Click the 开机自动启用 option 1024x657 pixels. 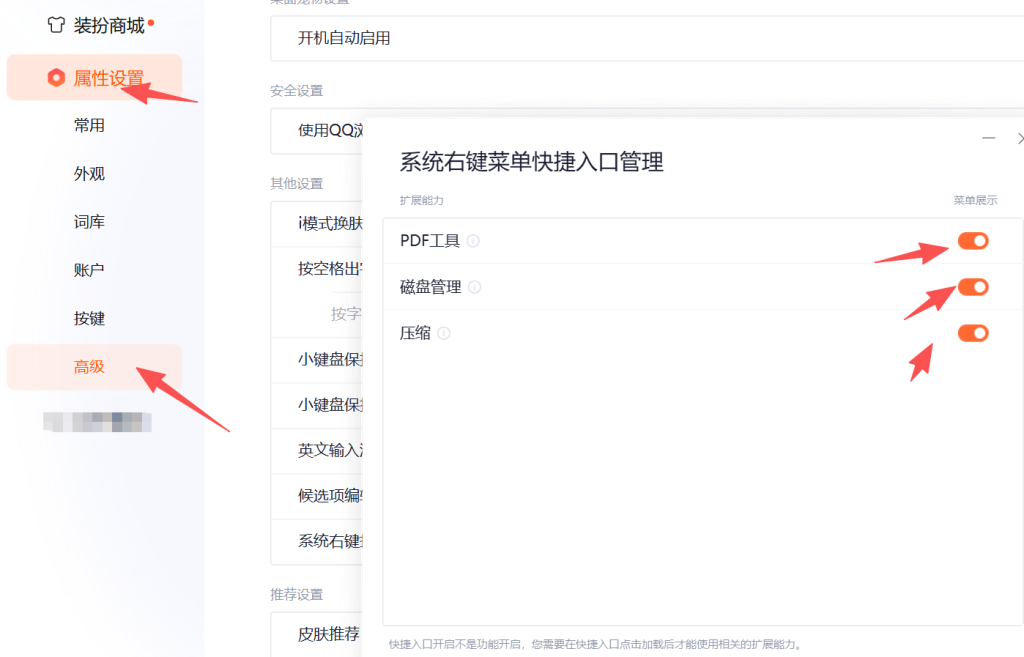point(344,39)
